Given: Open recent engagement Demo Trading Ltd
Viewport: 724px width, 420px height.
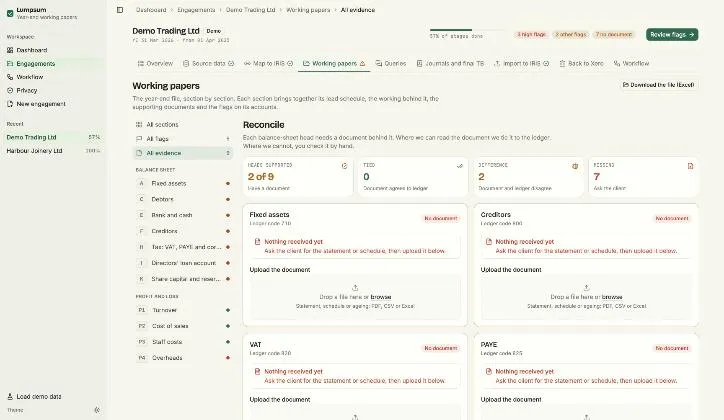Looking at the screenshot, I should coord(53,137).
